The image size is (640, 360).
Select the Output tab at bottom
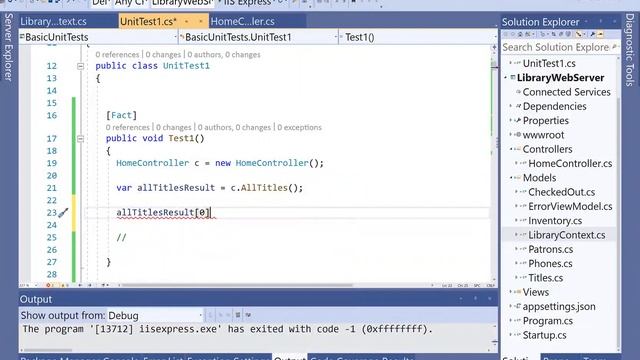coord(289,358)
